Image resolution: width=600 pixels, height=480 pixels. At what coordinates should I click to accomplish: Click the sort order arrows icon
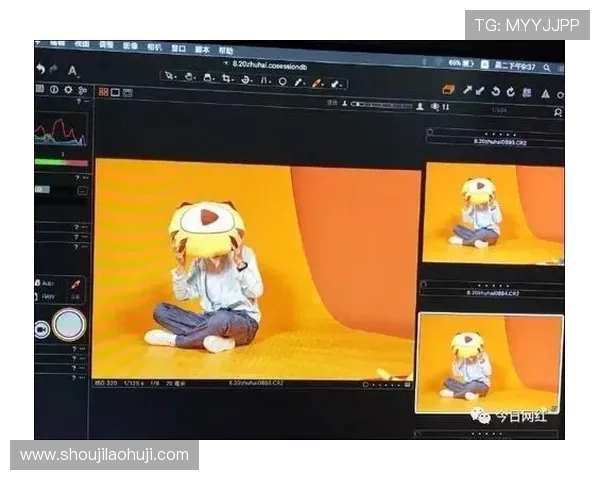445,107
